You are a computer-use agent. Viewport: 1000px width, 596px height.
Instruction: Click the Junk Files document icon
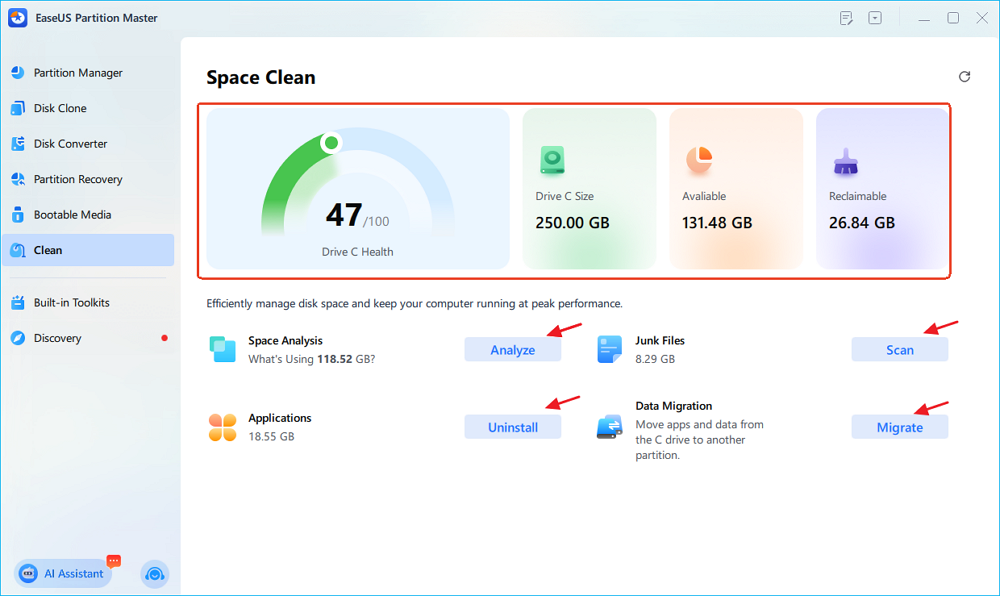click(609, 349)
